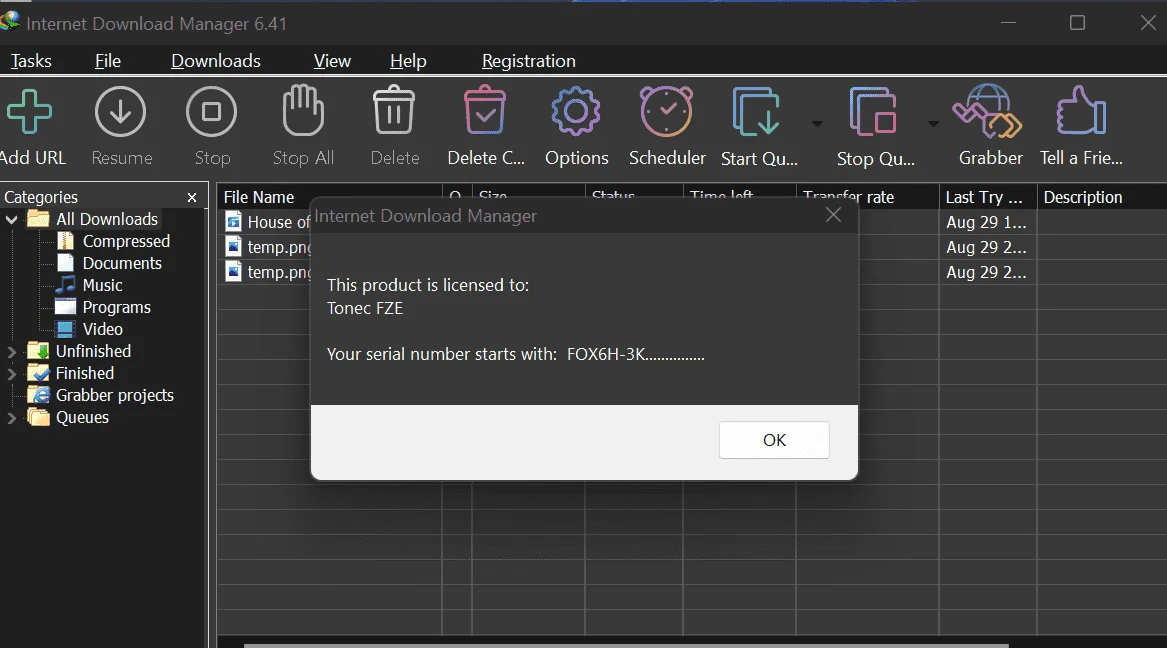This screenshot has width=1167, height=648.
Task: Expand the Unfinished category node
Action: 12,351
